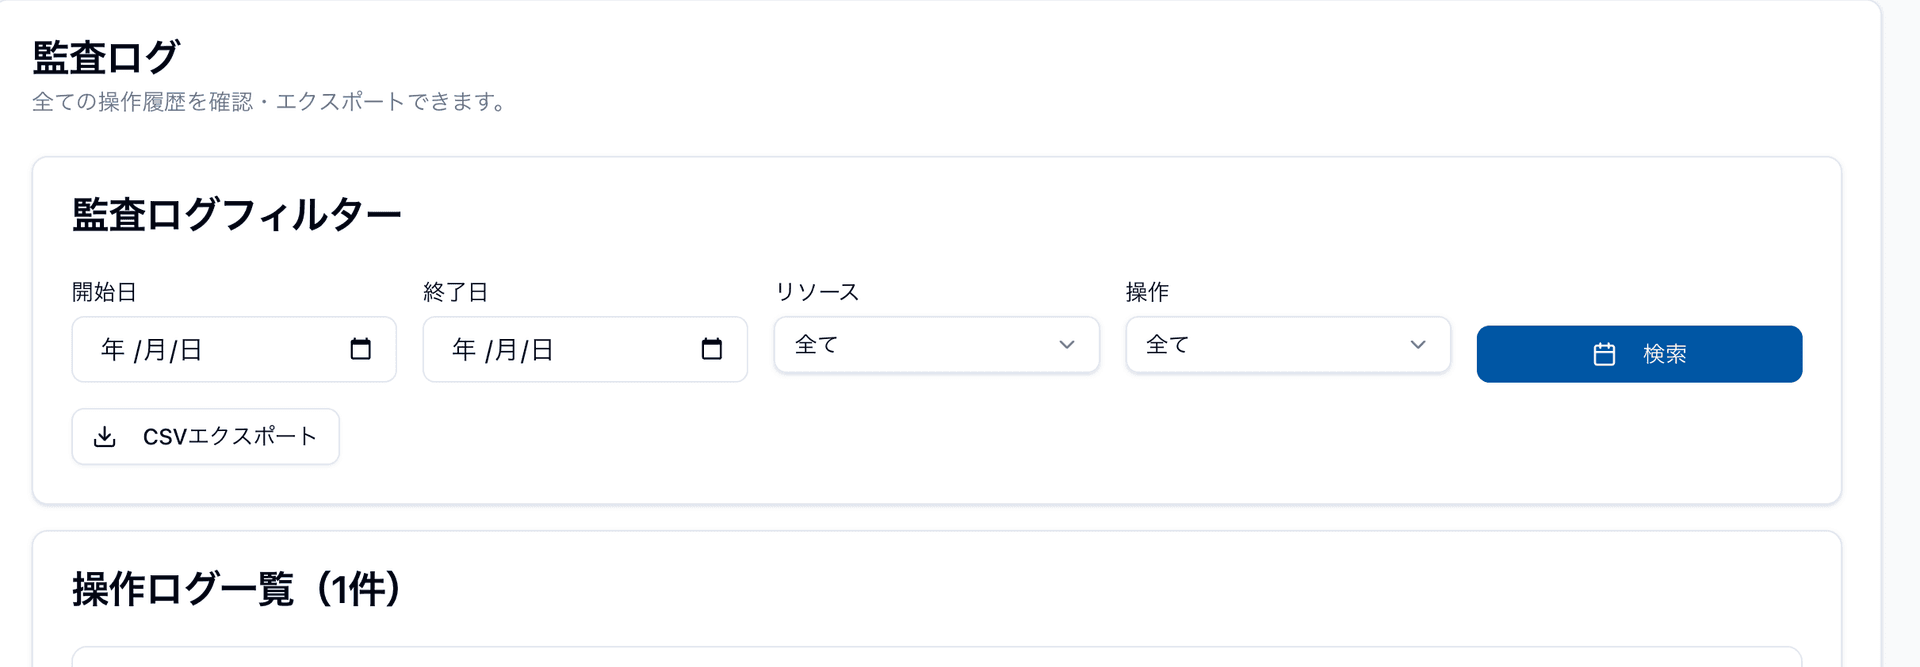The height and width of the screenshot is (667, 1920).
Task: Click the 操作ログ一覧（1件）heading
Action: point(237,589)
